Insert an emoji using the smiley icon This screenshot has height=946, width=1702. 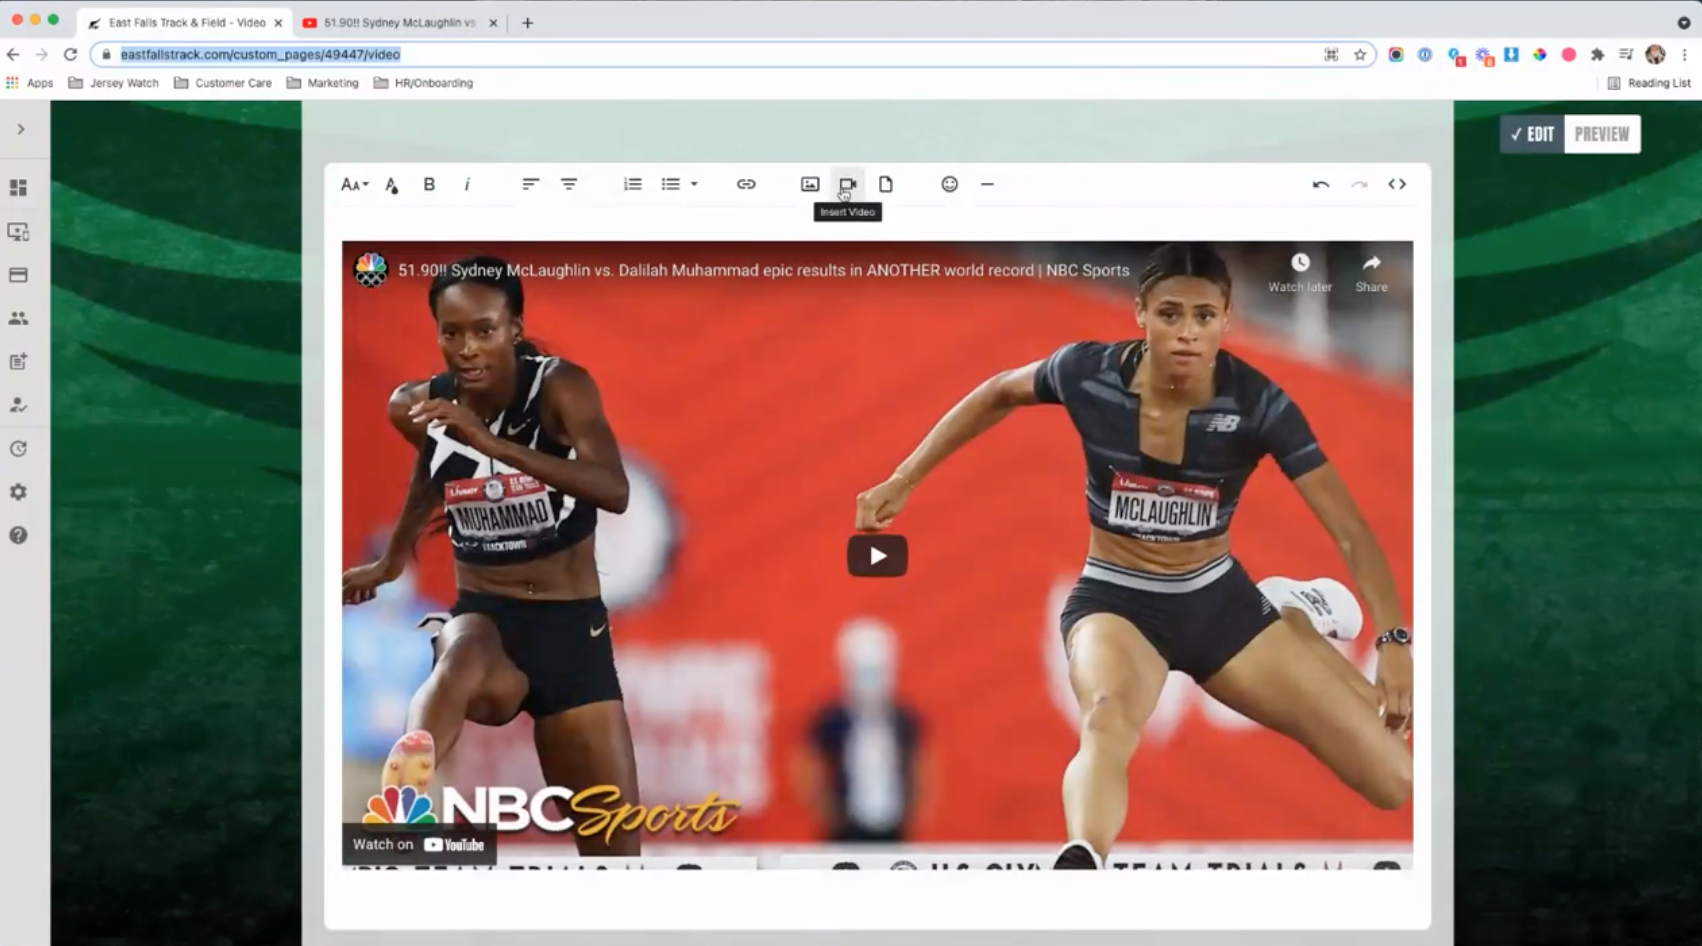click(948, 184)
